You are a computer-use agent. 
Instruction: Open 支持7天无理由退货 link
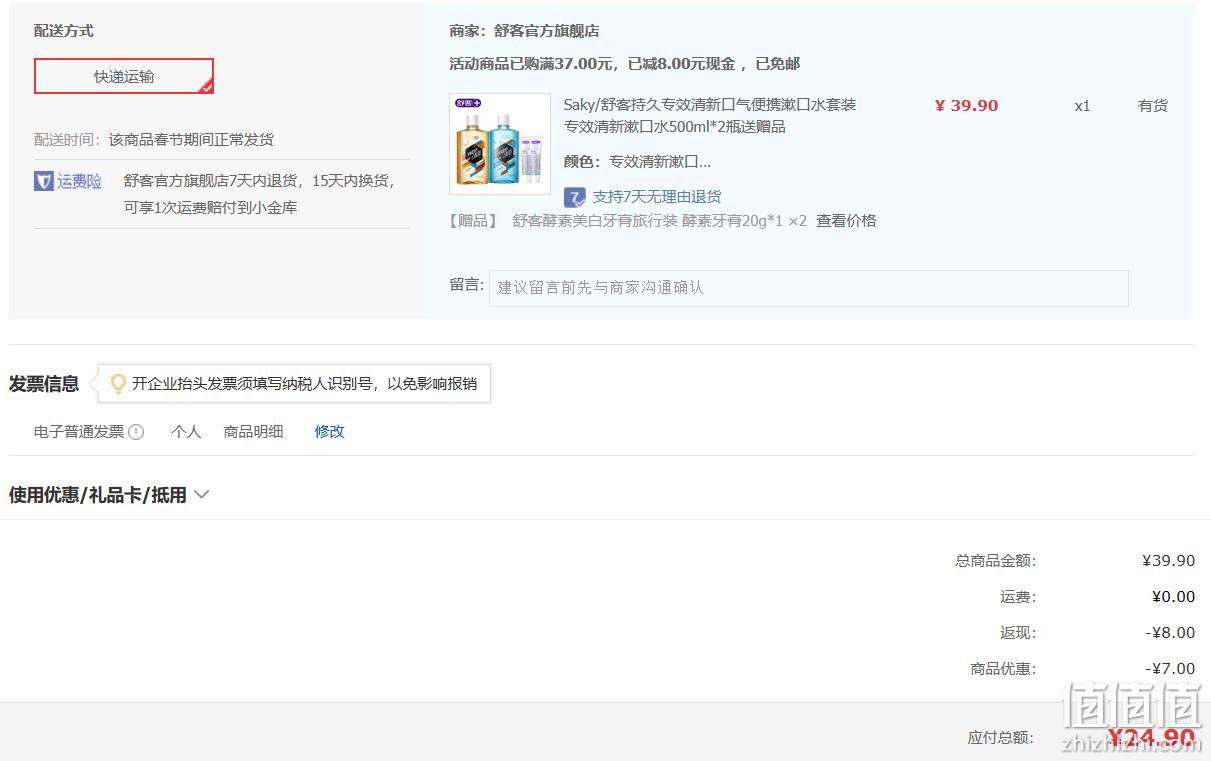coord(657,197)
